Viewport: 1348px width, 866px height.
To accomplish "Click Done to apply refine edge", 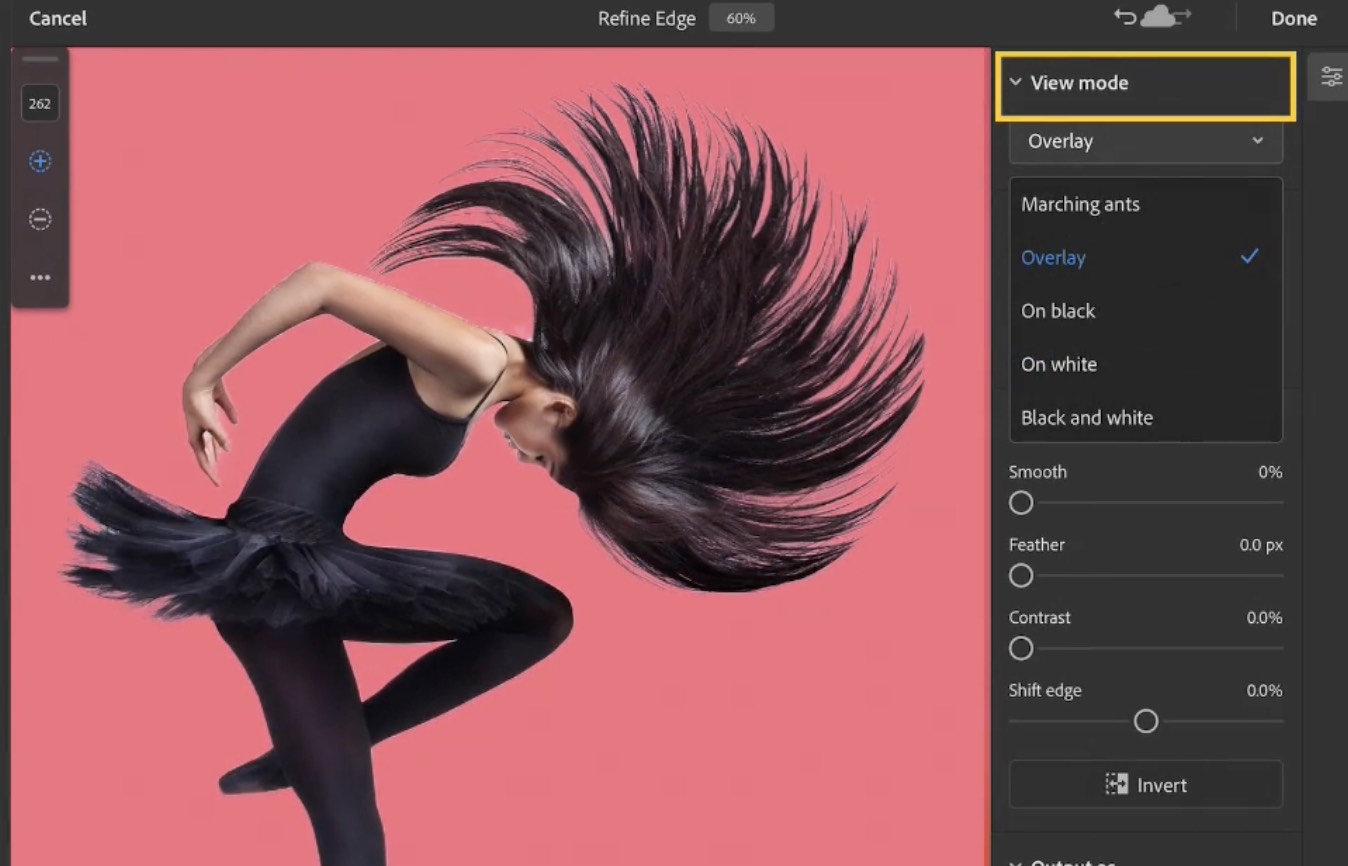I will click(x=1293, y=18).
